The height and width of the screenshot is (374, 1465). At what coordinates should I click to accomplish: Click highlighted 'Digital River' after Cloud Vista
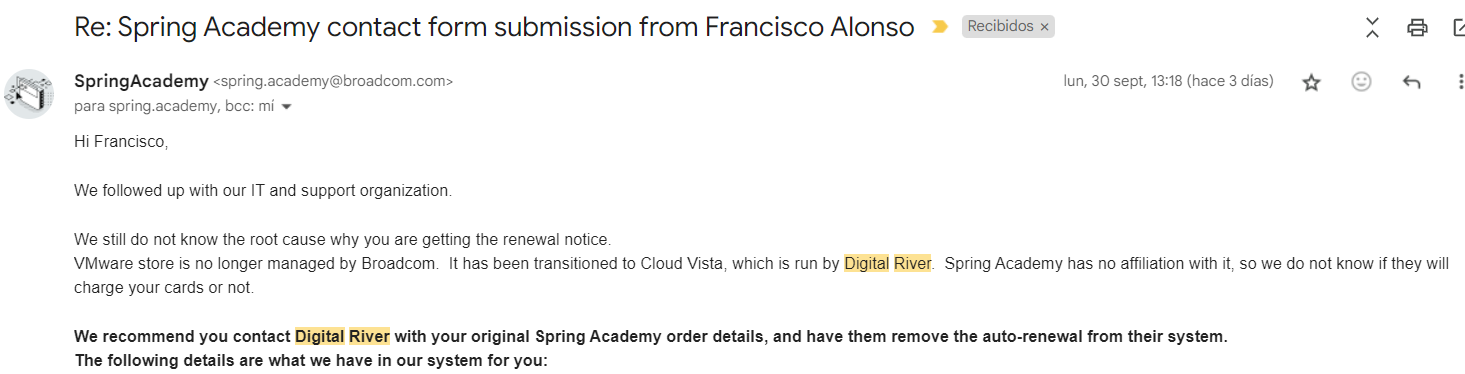tap(888, 264)
